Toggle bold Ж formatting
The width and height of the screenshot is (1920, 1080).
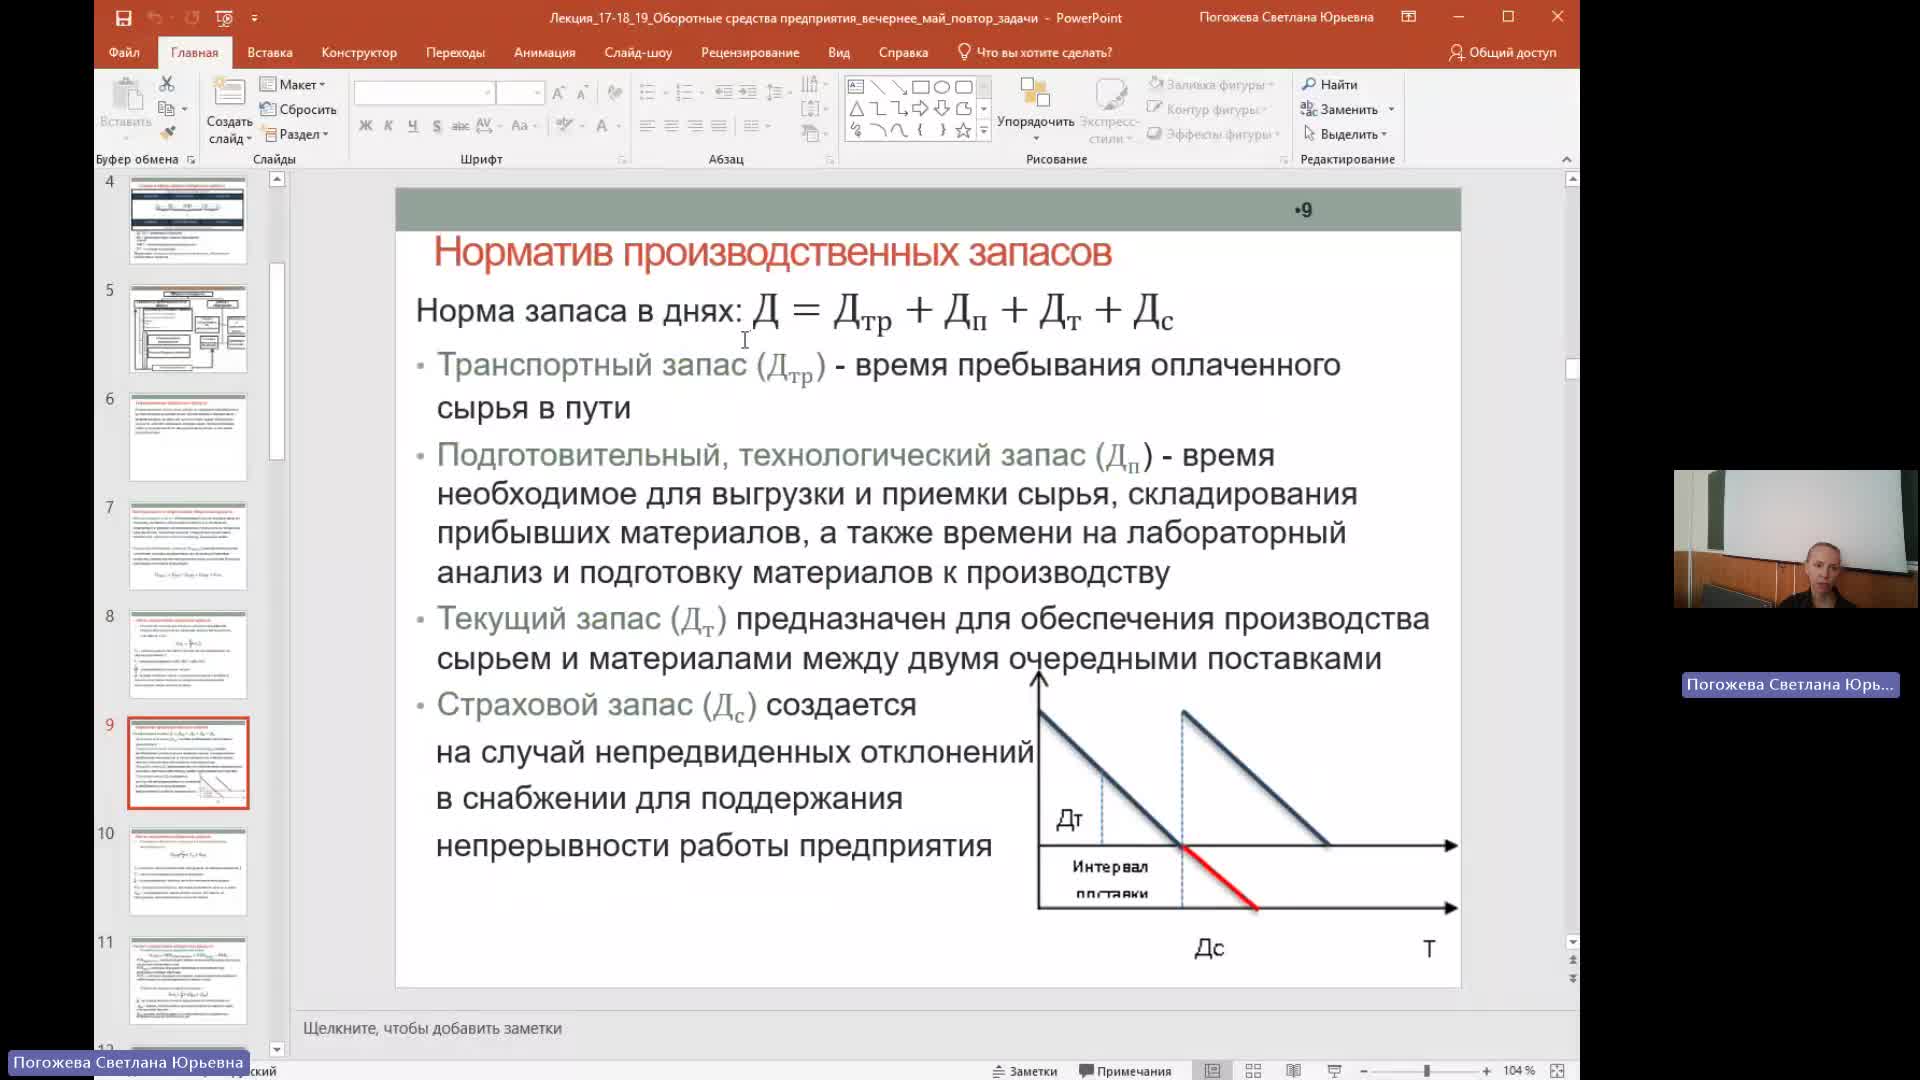pos(365,126)
